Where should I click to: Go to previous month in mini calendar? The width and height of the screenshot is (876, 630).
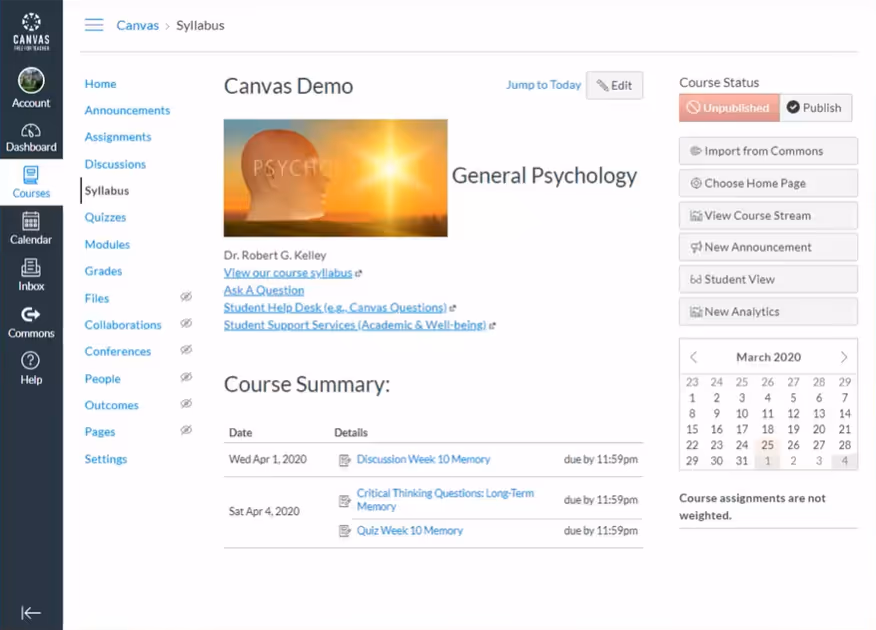(x=694, y=357)
